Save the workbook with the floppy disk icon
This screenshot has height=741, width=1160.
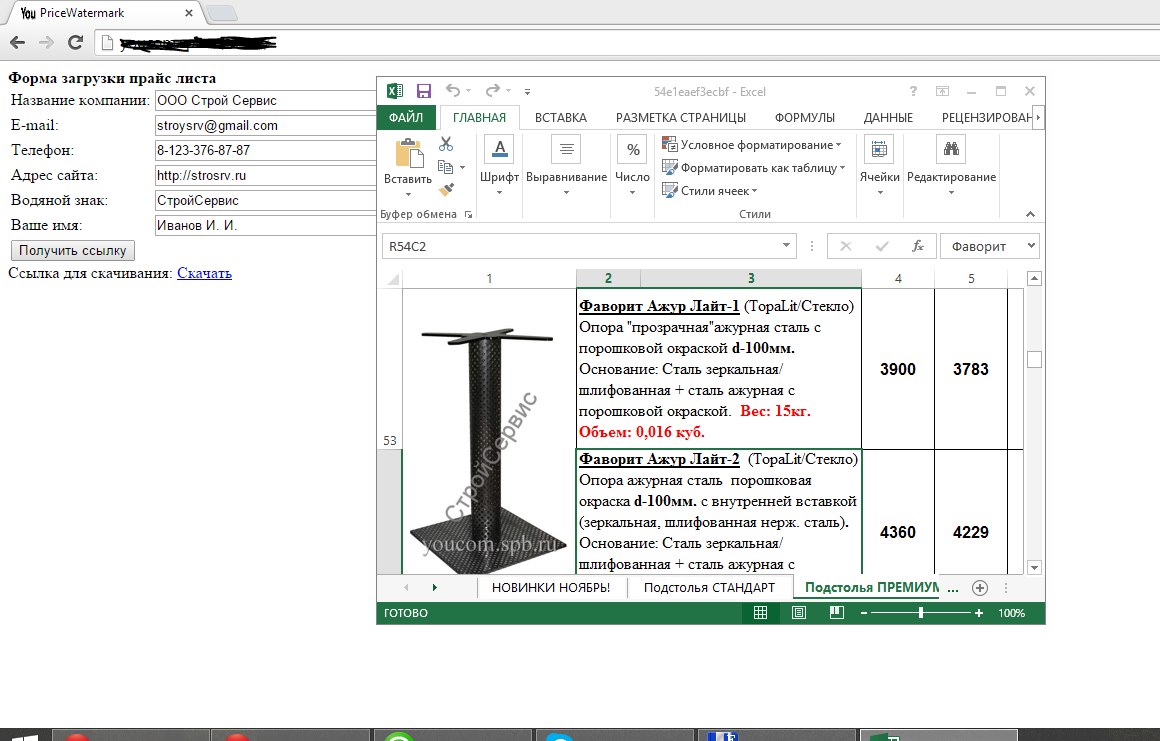coord(424,91)
